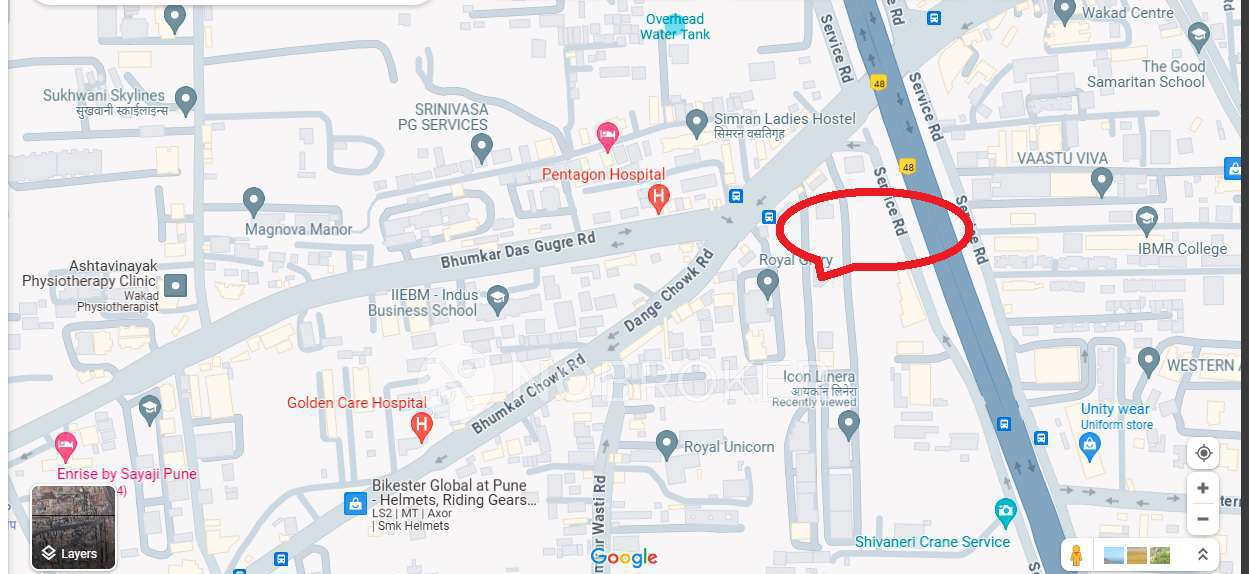Click the Enrise by Sayaji hotel pin
The image size is (1249, 574).
click(66, 446)
